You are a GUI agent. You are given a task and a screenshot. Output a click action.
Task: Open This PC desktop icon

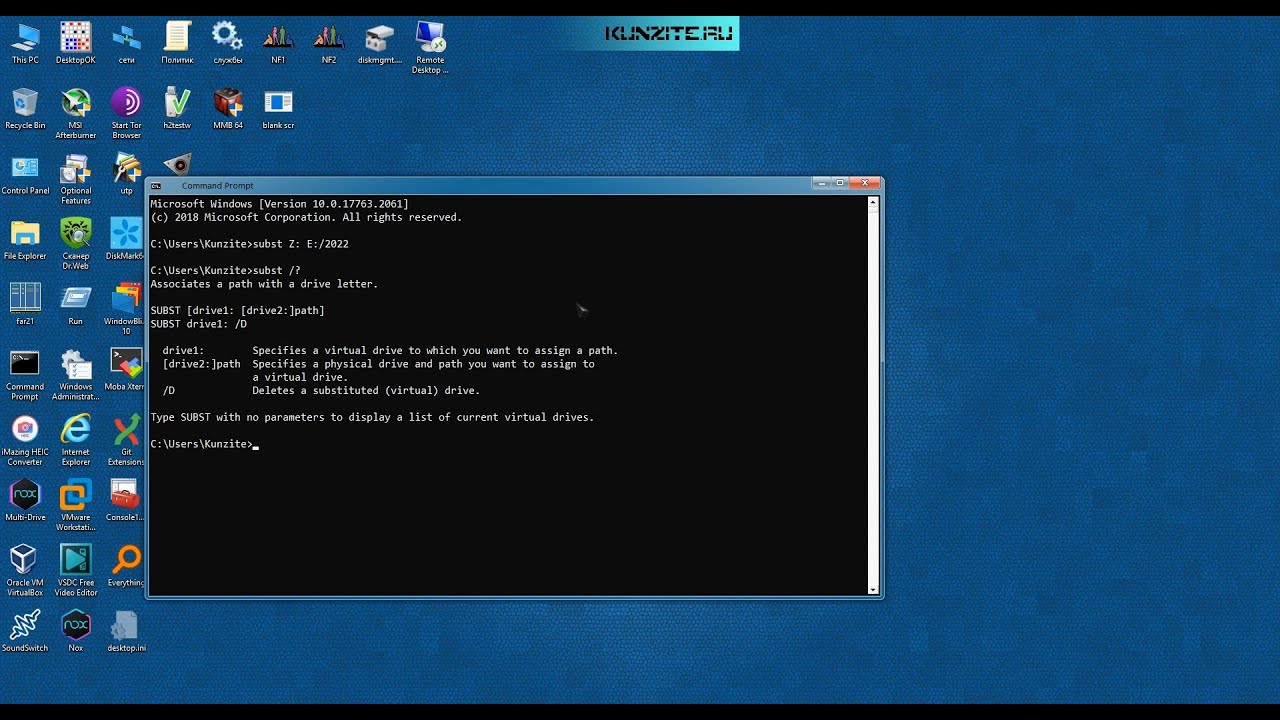coord(25,44)
